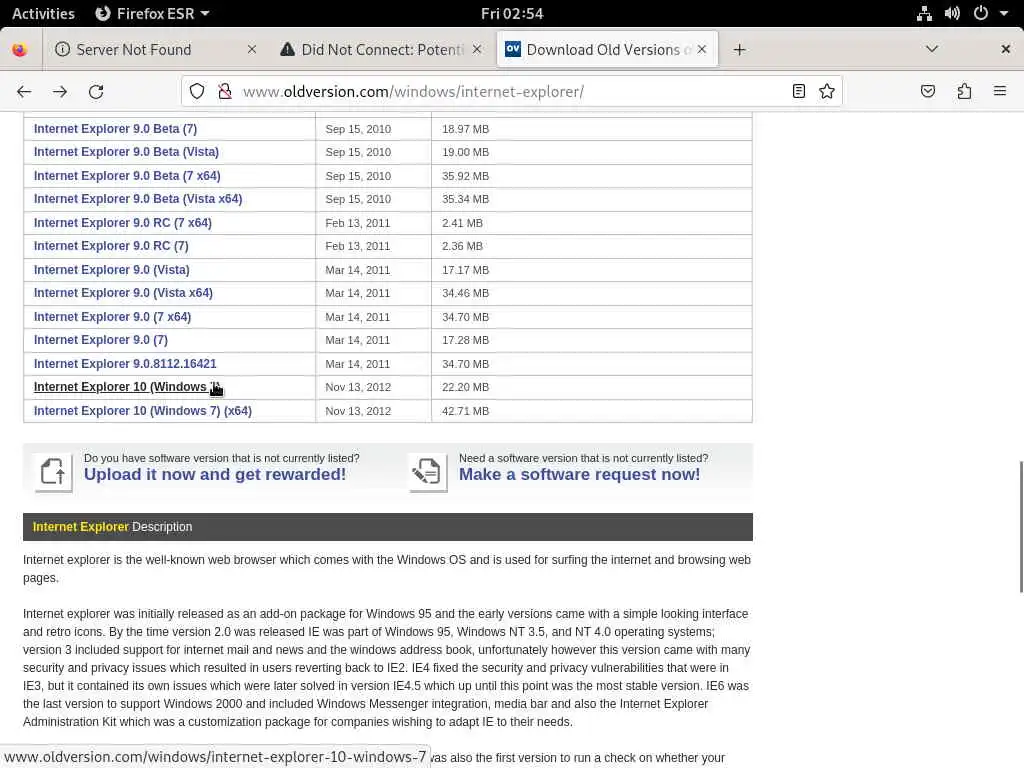Close the Firefox window
The height and width of the screenshot is (768, 1024).
[x=1006, y=50]
